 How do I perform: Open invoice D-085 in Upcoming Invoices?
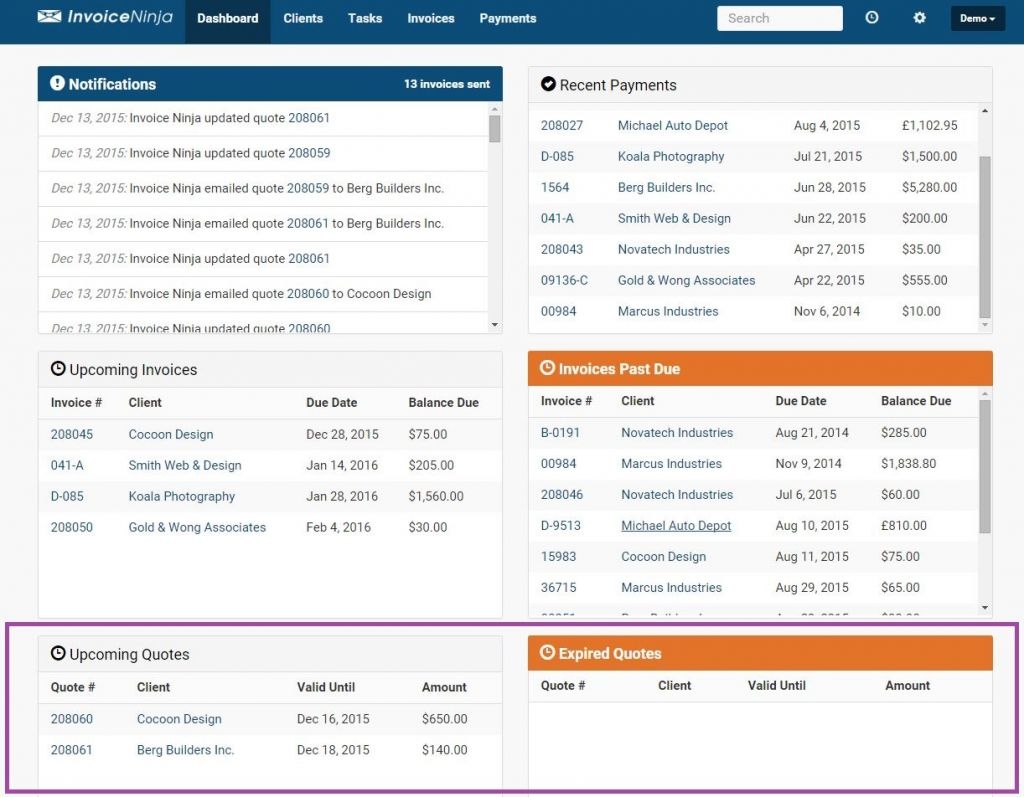(67, 496)
